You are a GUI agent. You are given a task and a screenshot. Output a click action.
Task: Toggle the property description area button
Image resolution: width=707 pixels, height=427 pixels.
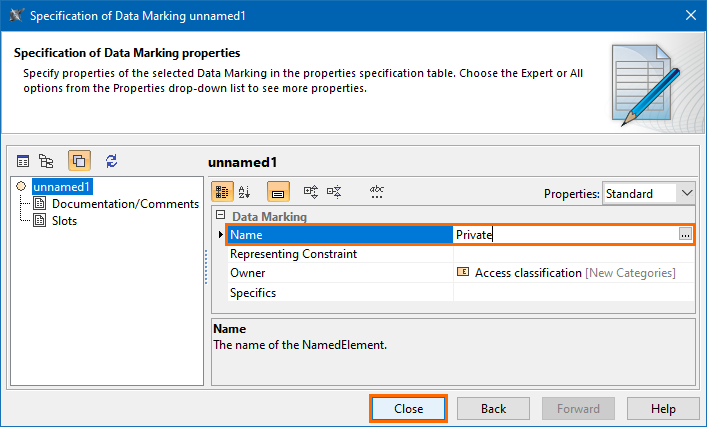tap(278, 192)
